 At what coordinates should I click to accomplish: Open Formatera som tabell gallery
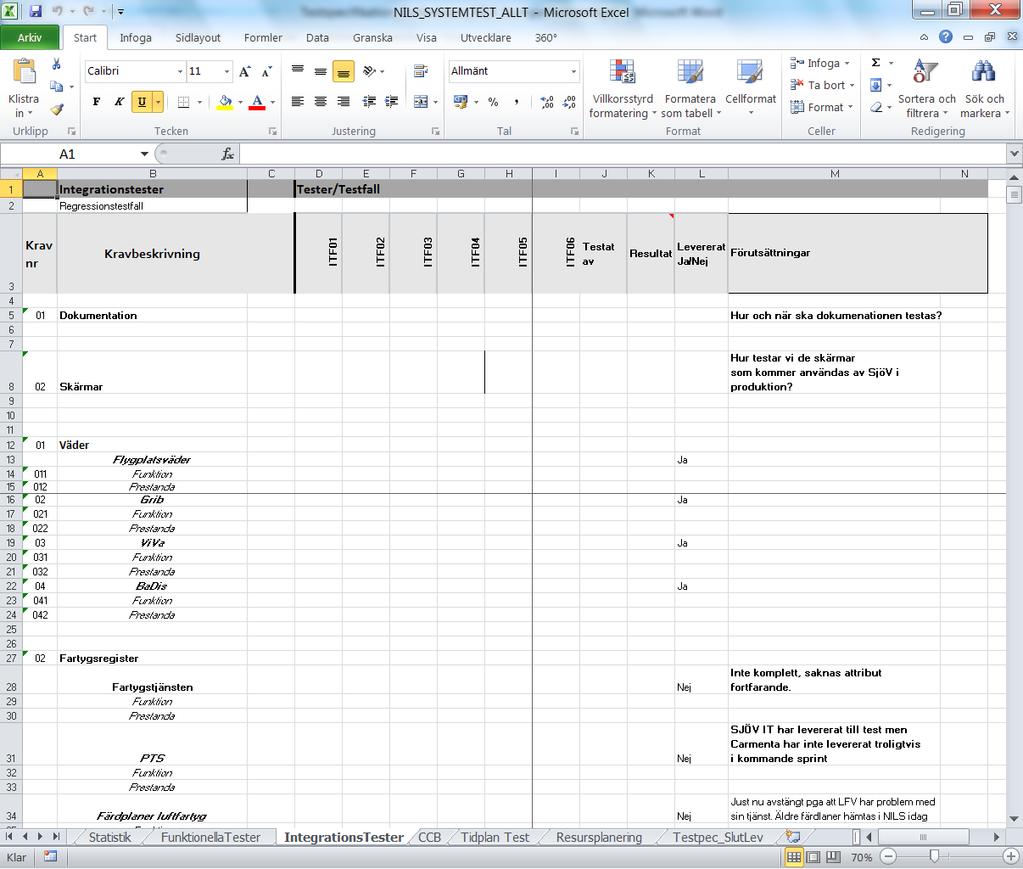(x=690, y=89)
